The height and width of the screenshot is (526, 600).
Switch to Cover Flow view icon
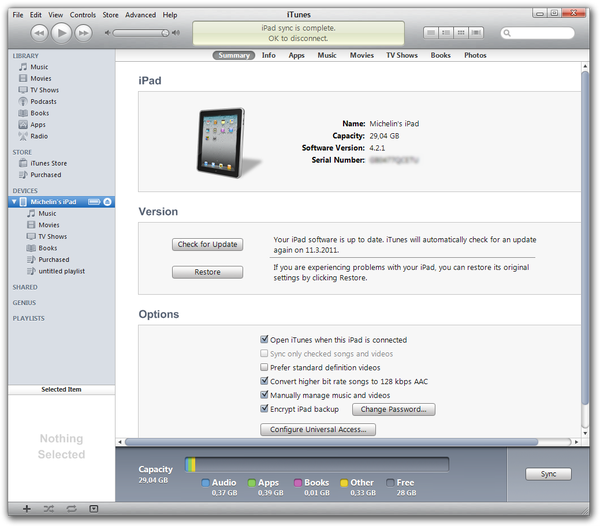point(476,33)
